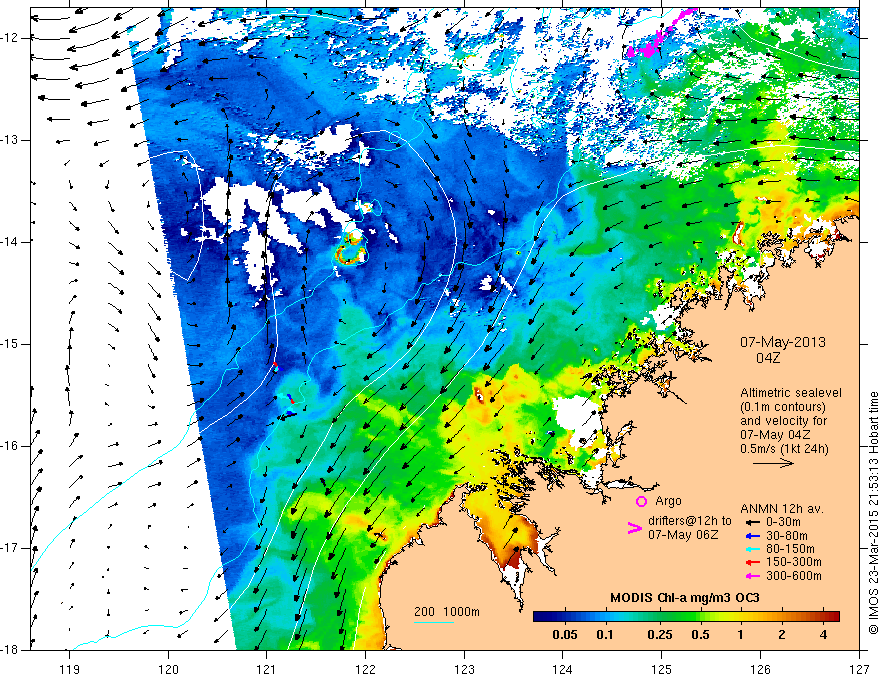Click the '300-600m' depth label
Viewport: 880px width, 680px height.
(x=794, y=576)
